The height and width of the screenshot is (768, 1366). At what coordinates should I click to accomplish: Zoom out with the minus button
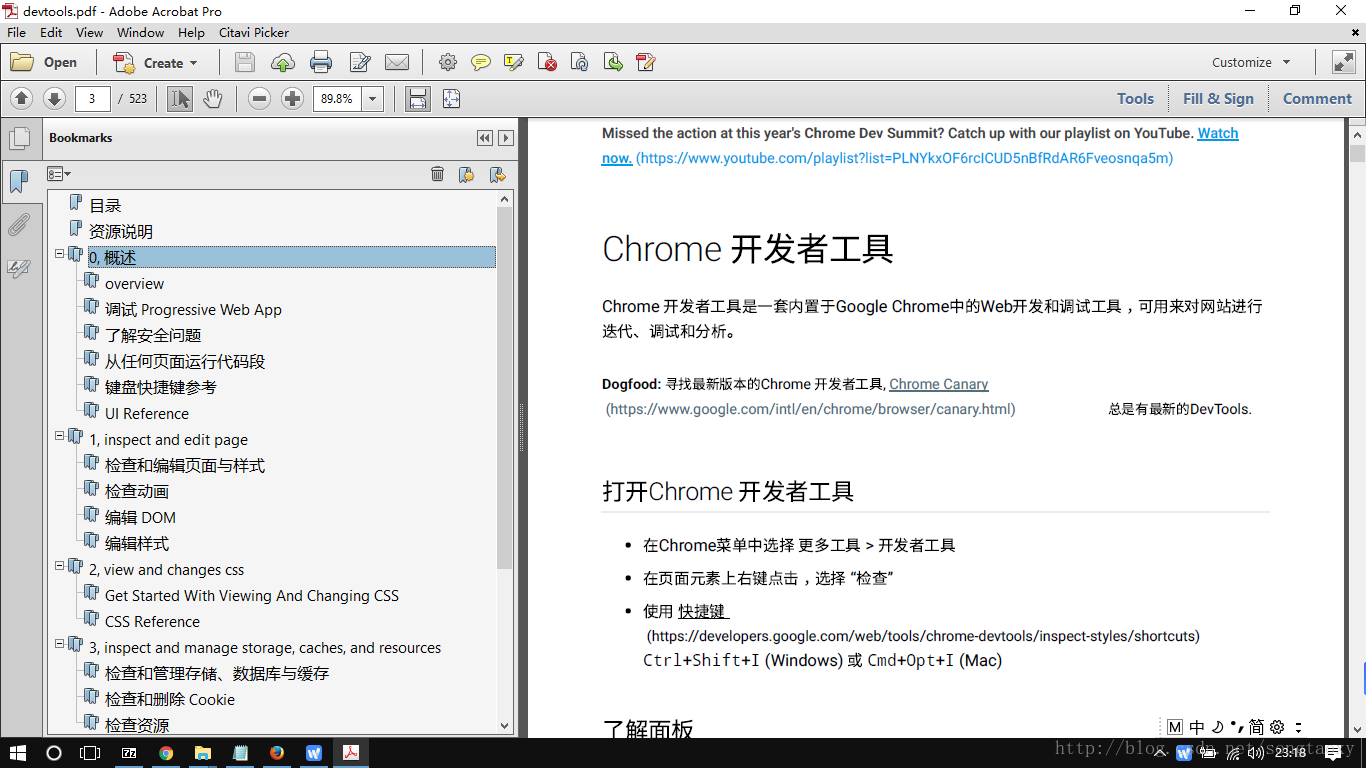coord(259,98)
